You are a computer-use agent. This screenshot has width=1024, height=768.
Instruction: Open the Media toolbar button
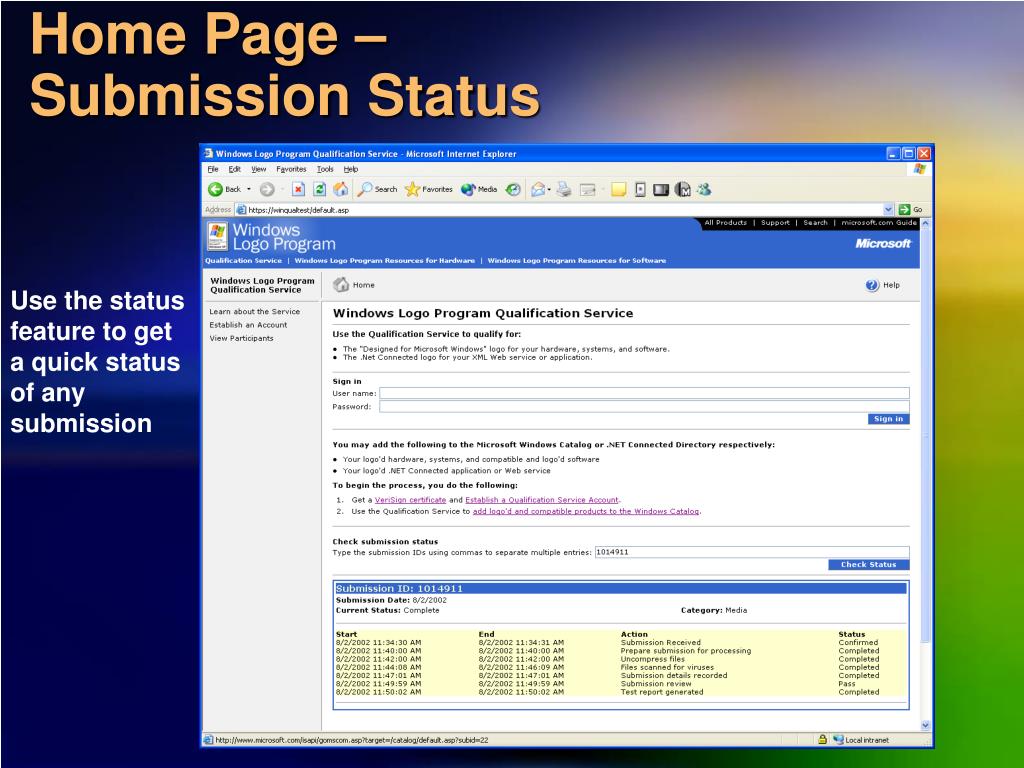[x=479, y=189]
